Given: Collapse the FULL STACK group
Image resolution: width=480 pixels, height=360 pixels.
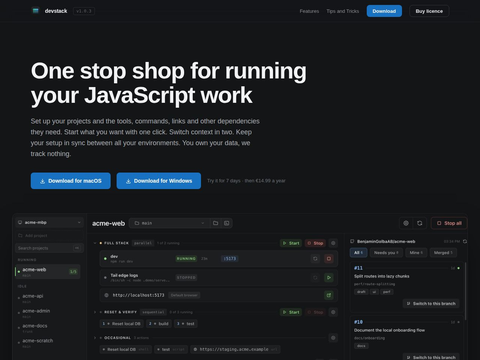Looking at the screenshot, I should click(95, 243).
